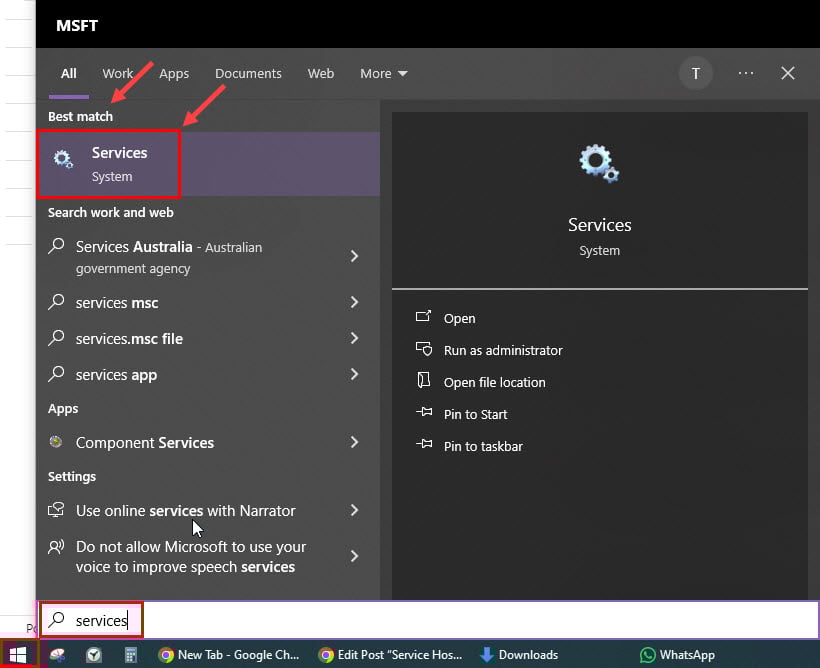The width and height of the screenshot is (820, 668).
Task: Click the Services gear icon in results
Action: click(63, 159)
